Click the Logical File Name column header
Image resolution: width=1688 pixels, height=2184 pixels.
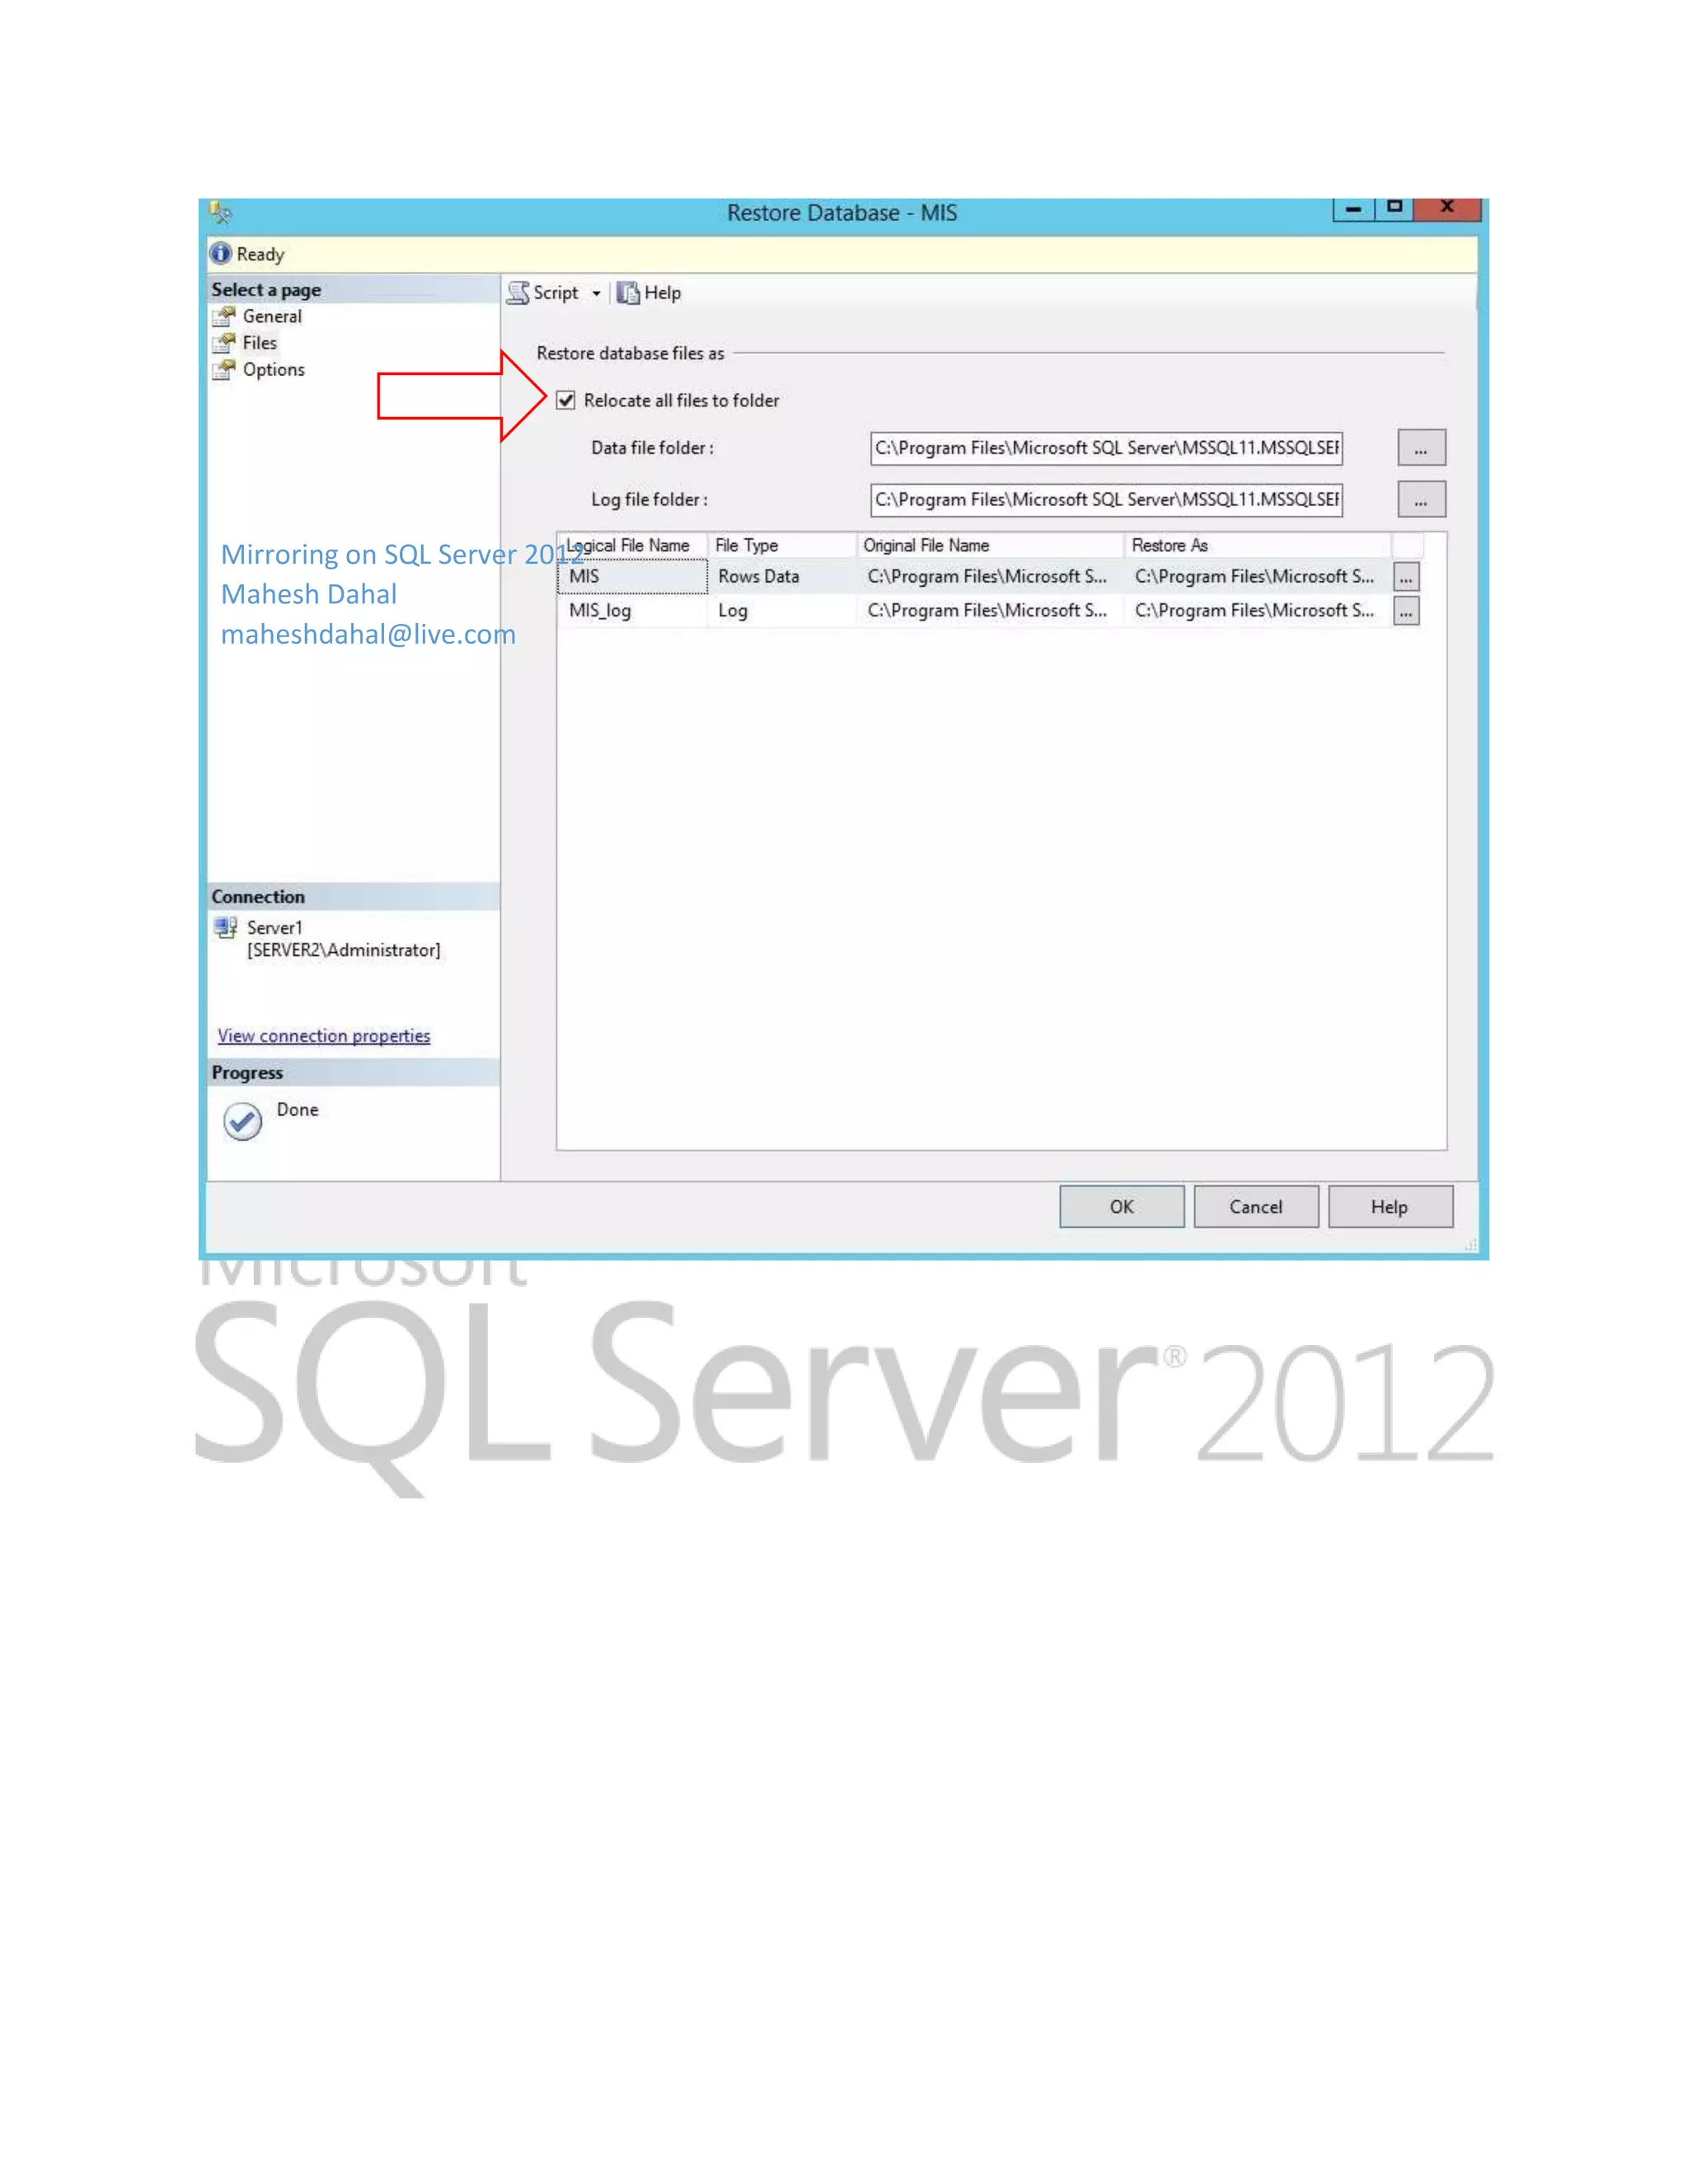tap(633, 545)
